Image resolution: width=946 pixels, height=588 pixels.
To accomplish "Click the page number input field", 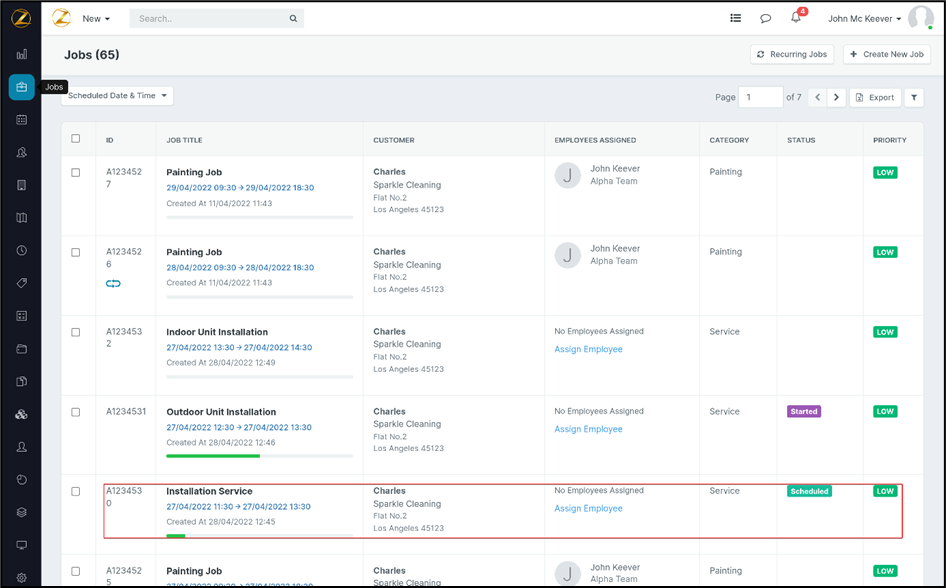I will point(760,97).
